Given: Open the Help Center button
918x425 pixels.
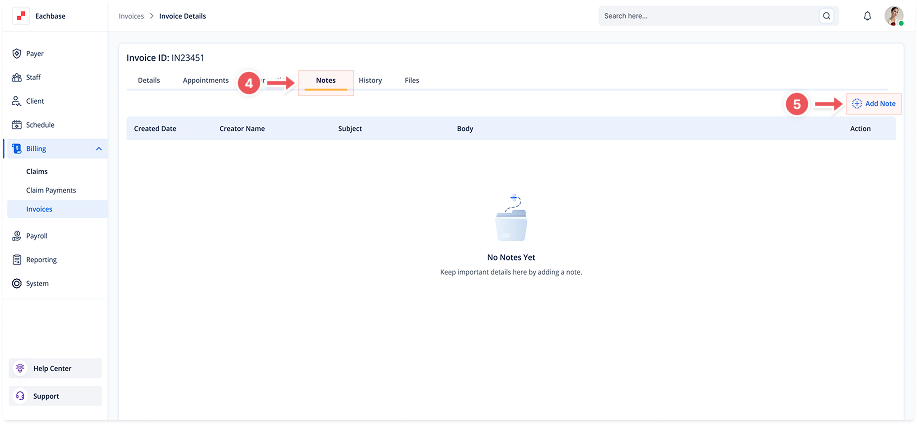Looking at the screenshot, I should [x=56, y=368].
